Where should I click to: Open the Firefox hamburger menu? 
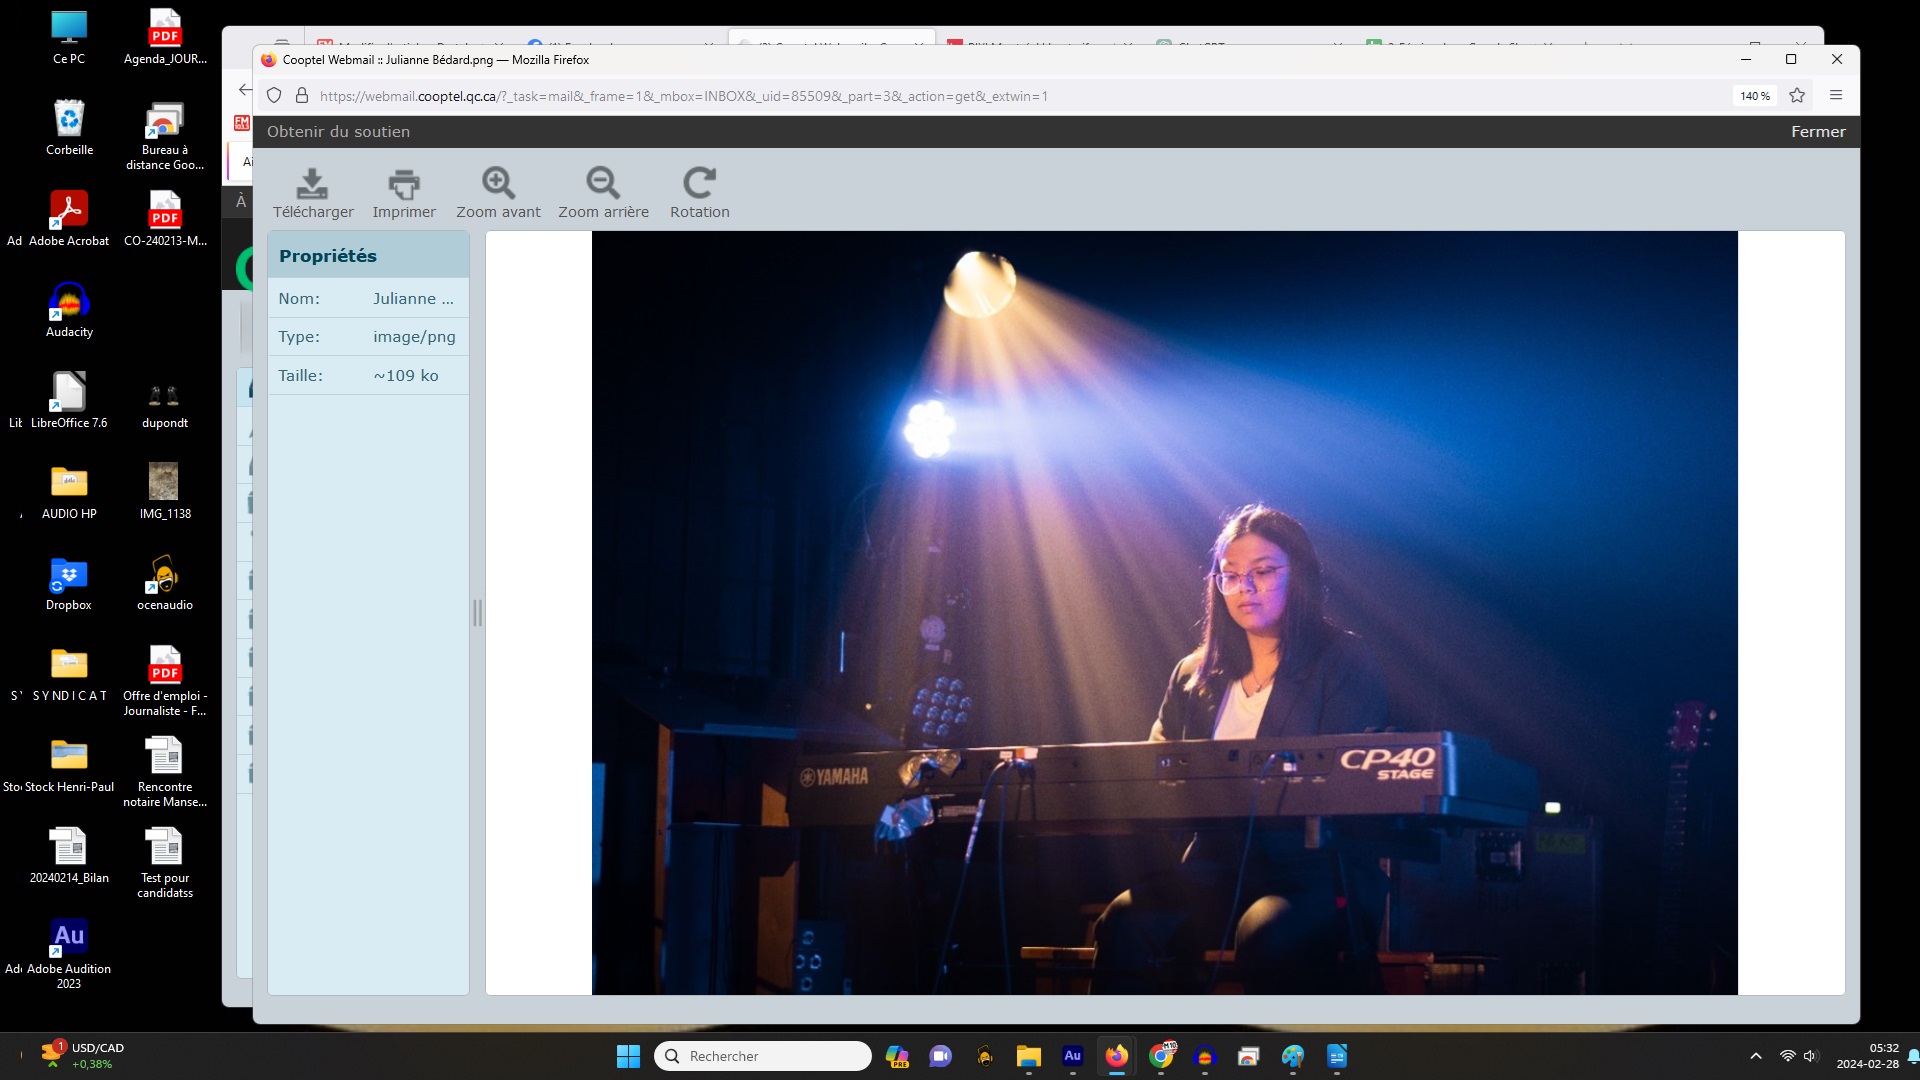(x=1836, y=96)
